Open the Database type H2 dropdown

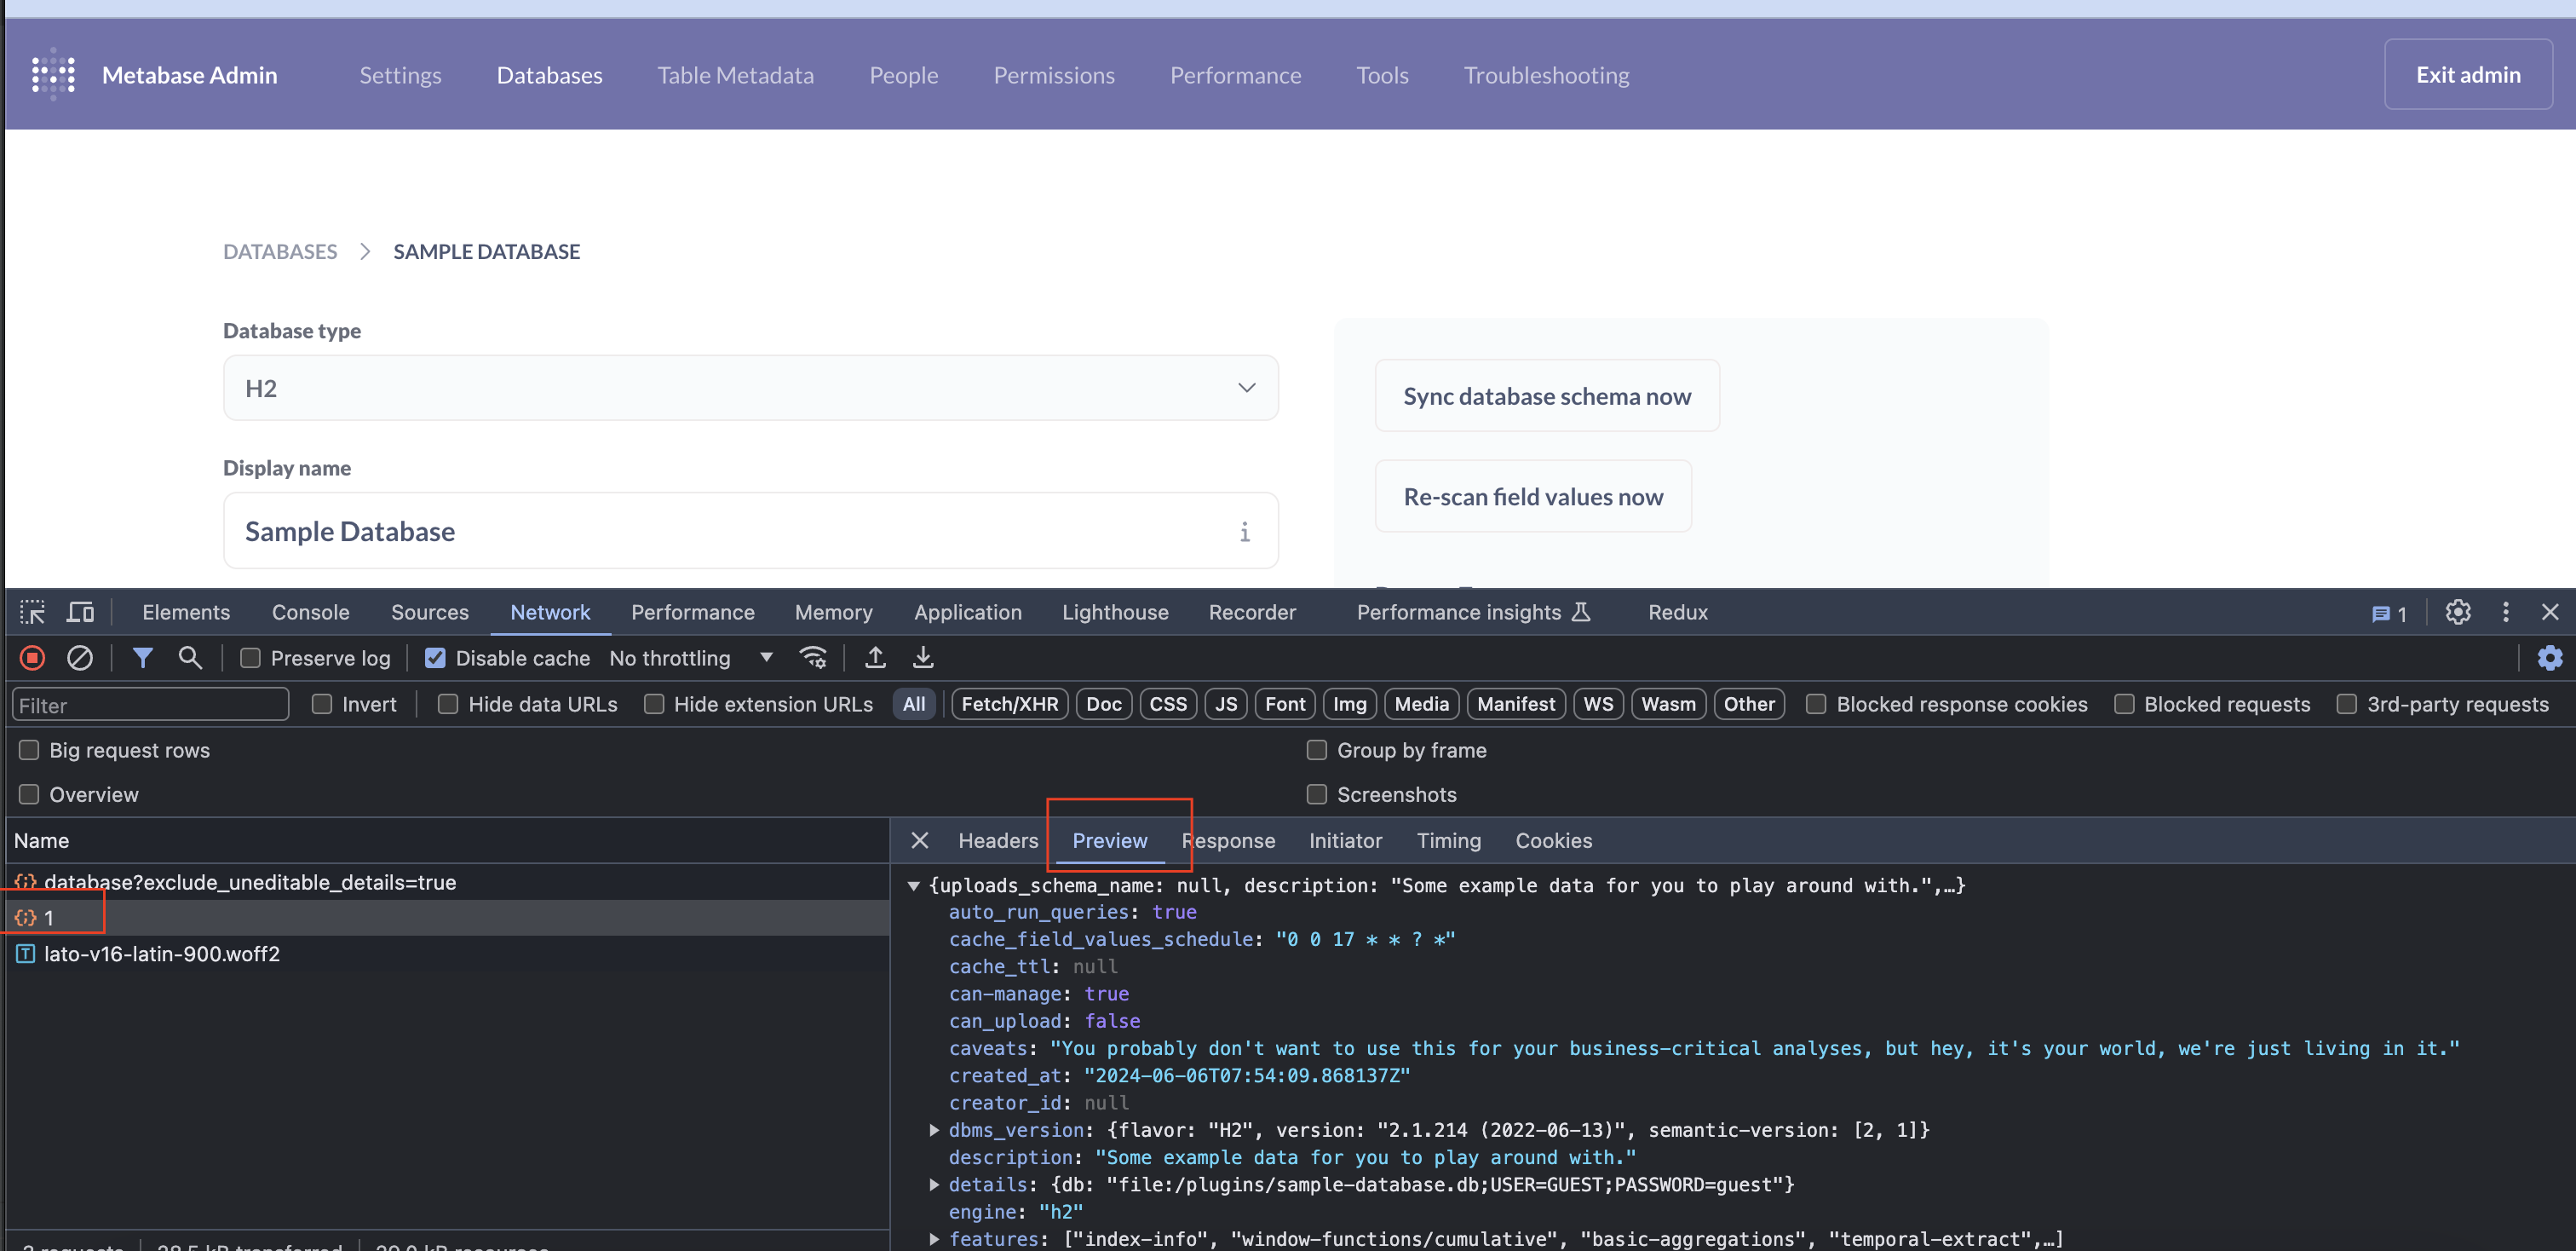click(x=751, y=388)
